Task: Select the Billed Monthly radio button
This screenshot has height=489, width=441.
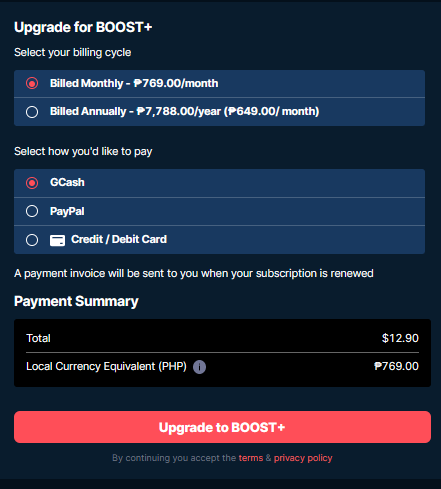Action: [x=32, y=83]
